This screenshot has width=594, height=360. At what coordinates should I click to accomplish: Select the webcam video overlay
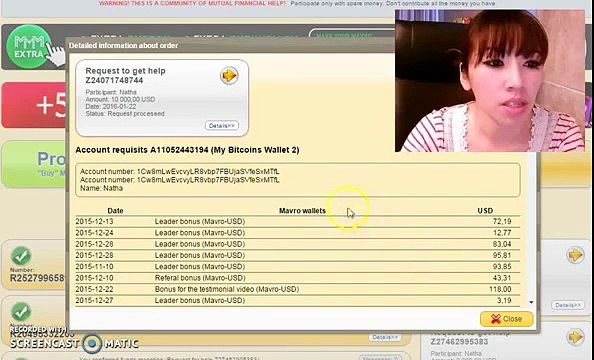pyautogui.click(x=490, y=81)
